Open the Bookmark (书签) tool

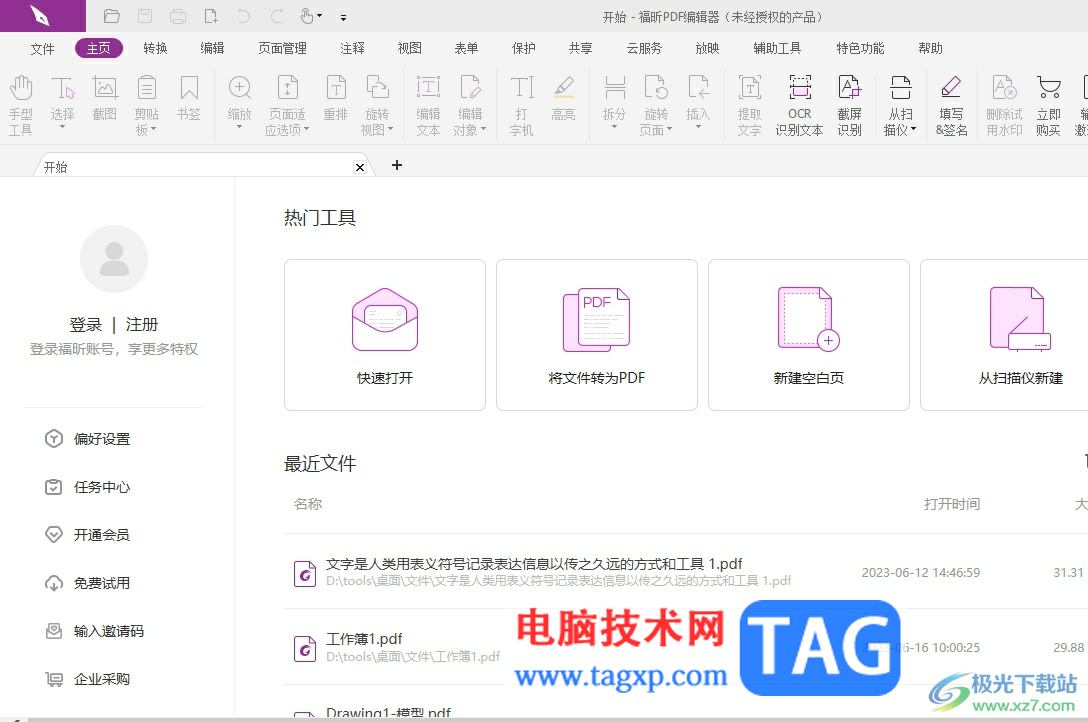tap(189, 98)
